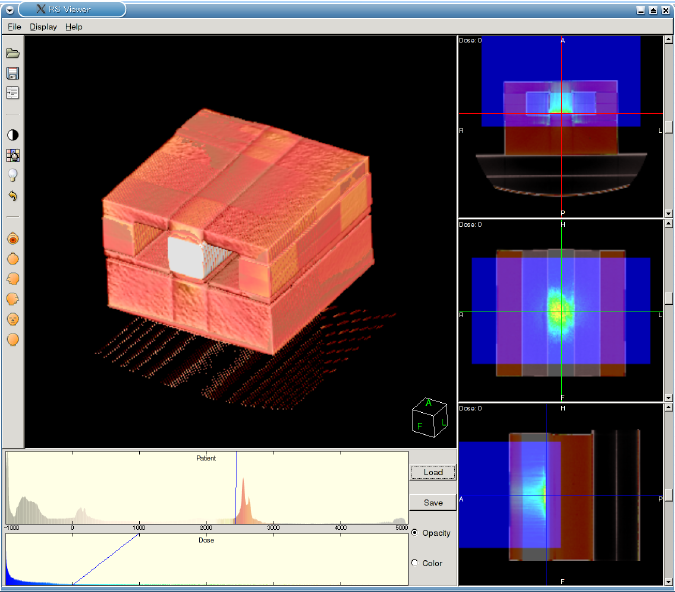This screenshot has height=592, width=675.
Task: Open the Help menu
Action: pos(74,26)
